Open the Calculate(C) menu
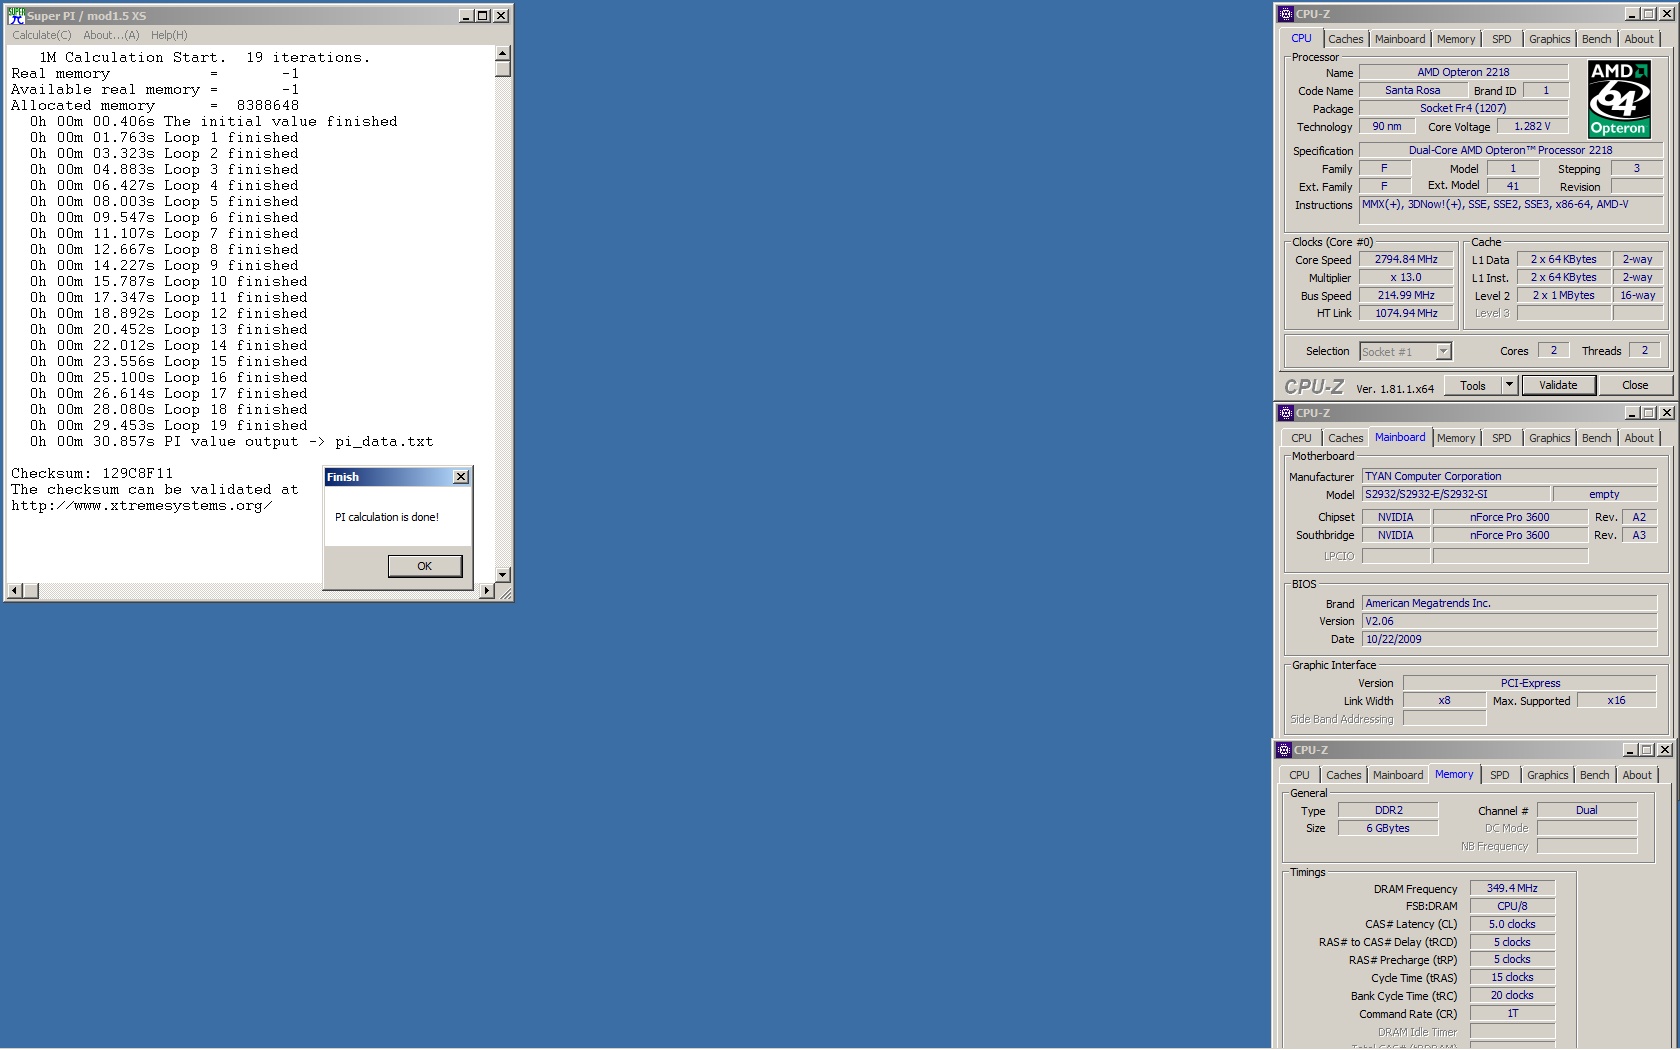1680x1050 pixels. tap(42, 35)
